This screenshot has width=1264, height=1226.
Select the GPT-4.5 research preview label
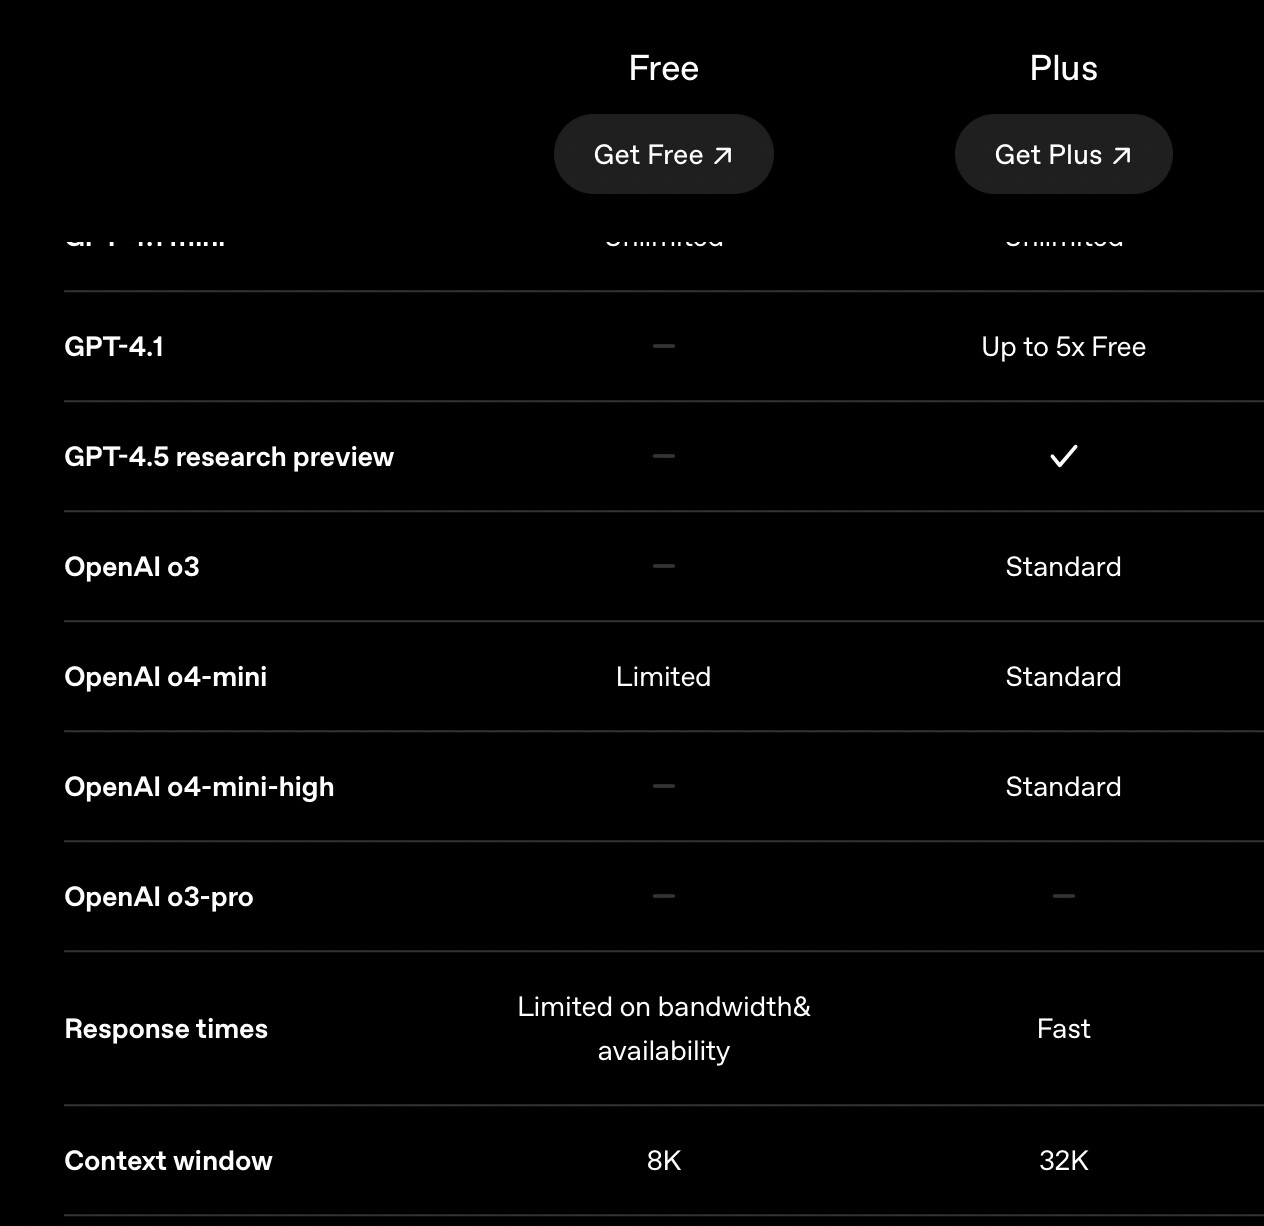[x=229, y=457]
